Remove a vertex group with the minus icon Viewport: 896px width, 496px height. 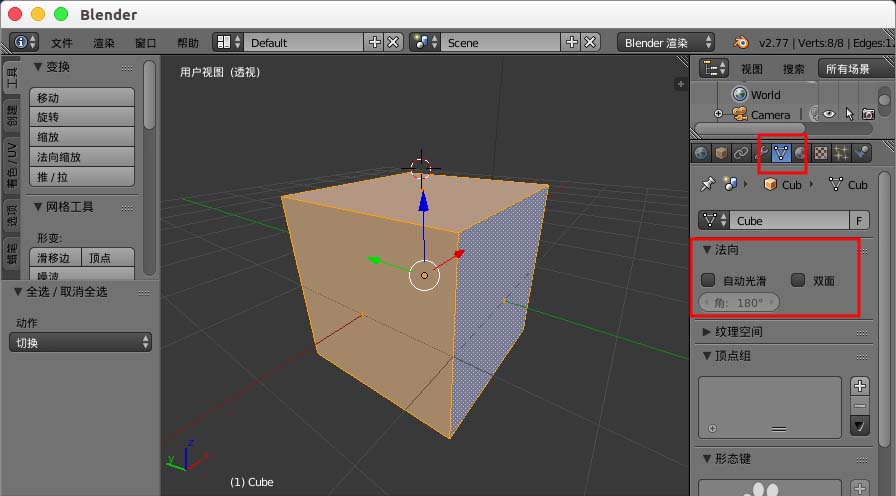[860, 406]
